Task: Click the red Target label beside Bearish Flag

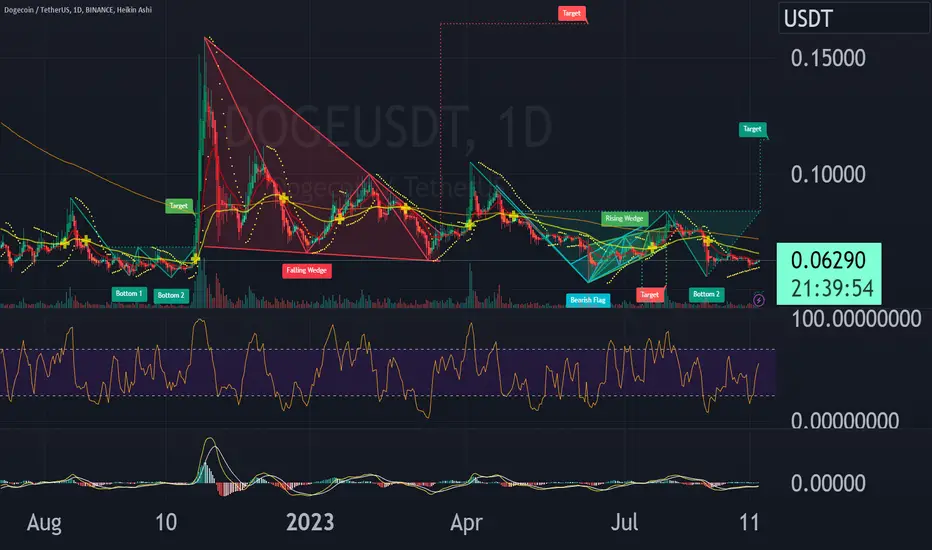Action: (650, 295)
